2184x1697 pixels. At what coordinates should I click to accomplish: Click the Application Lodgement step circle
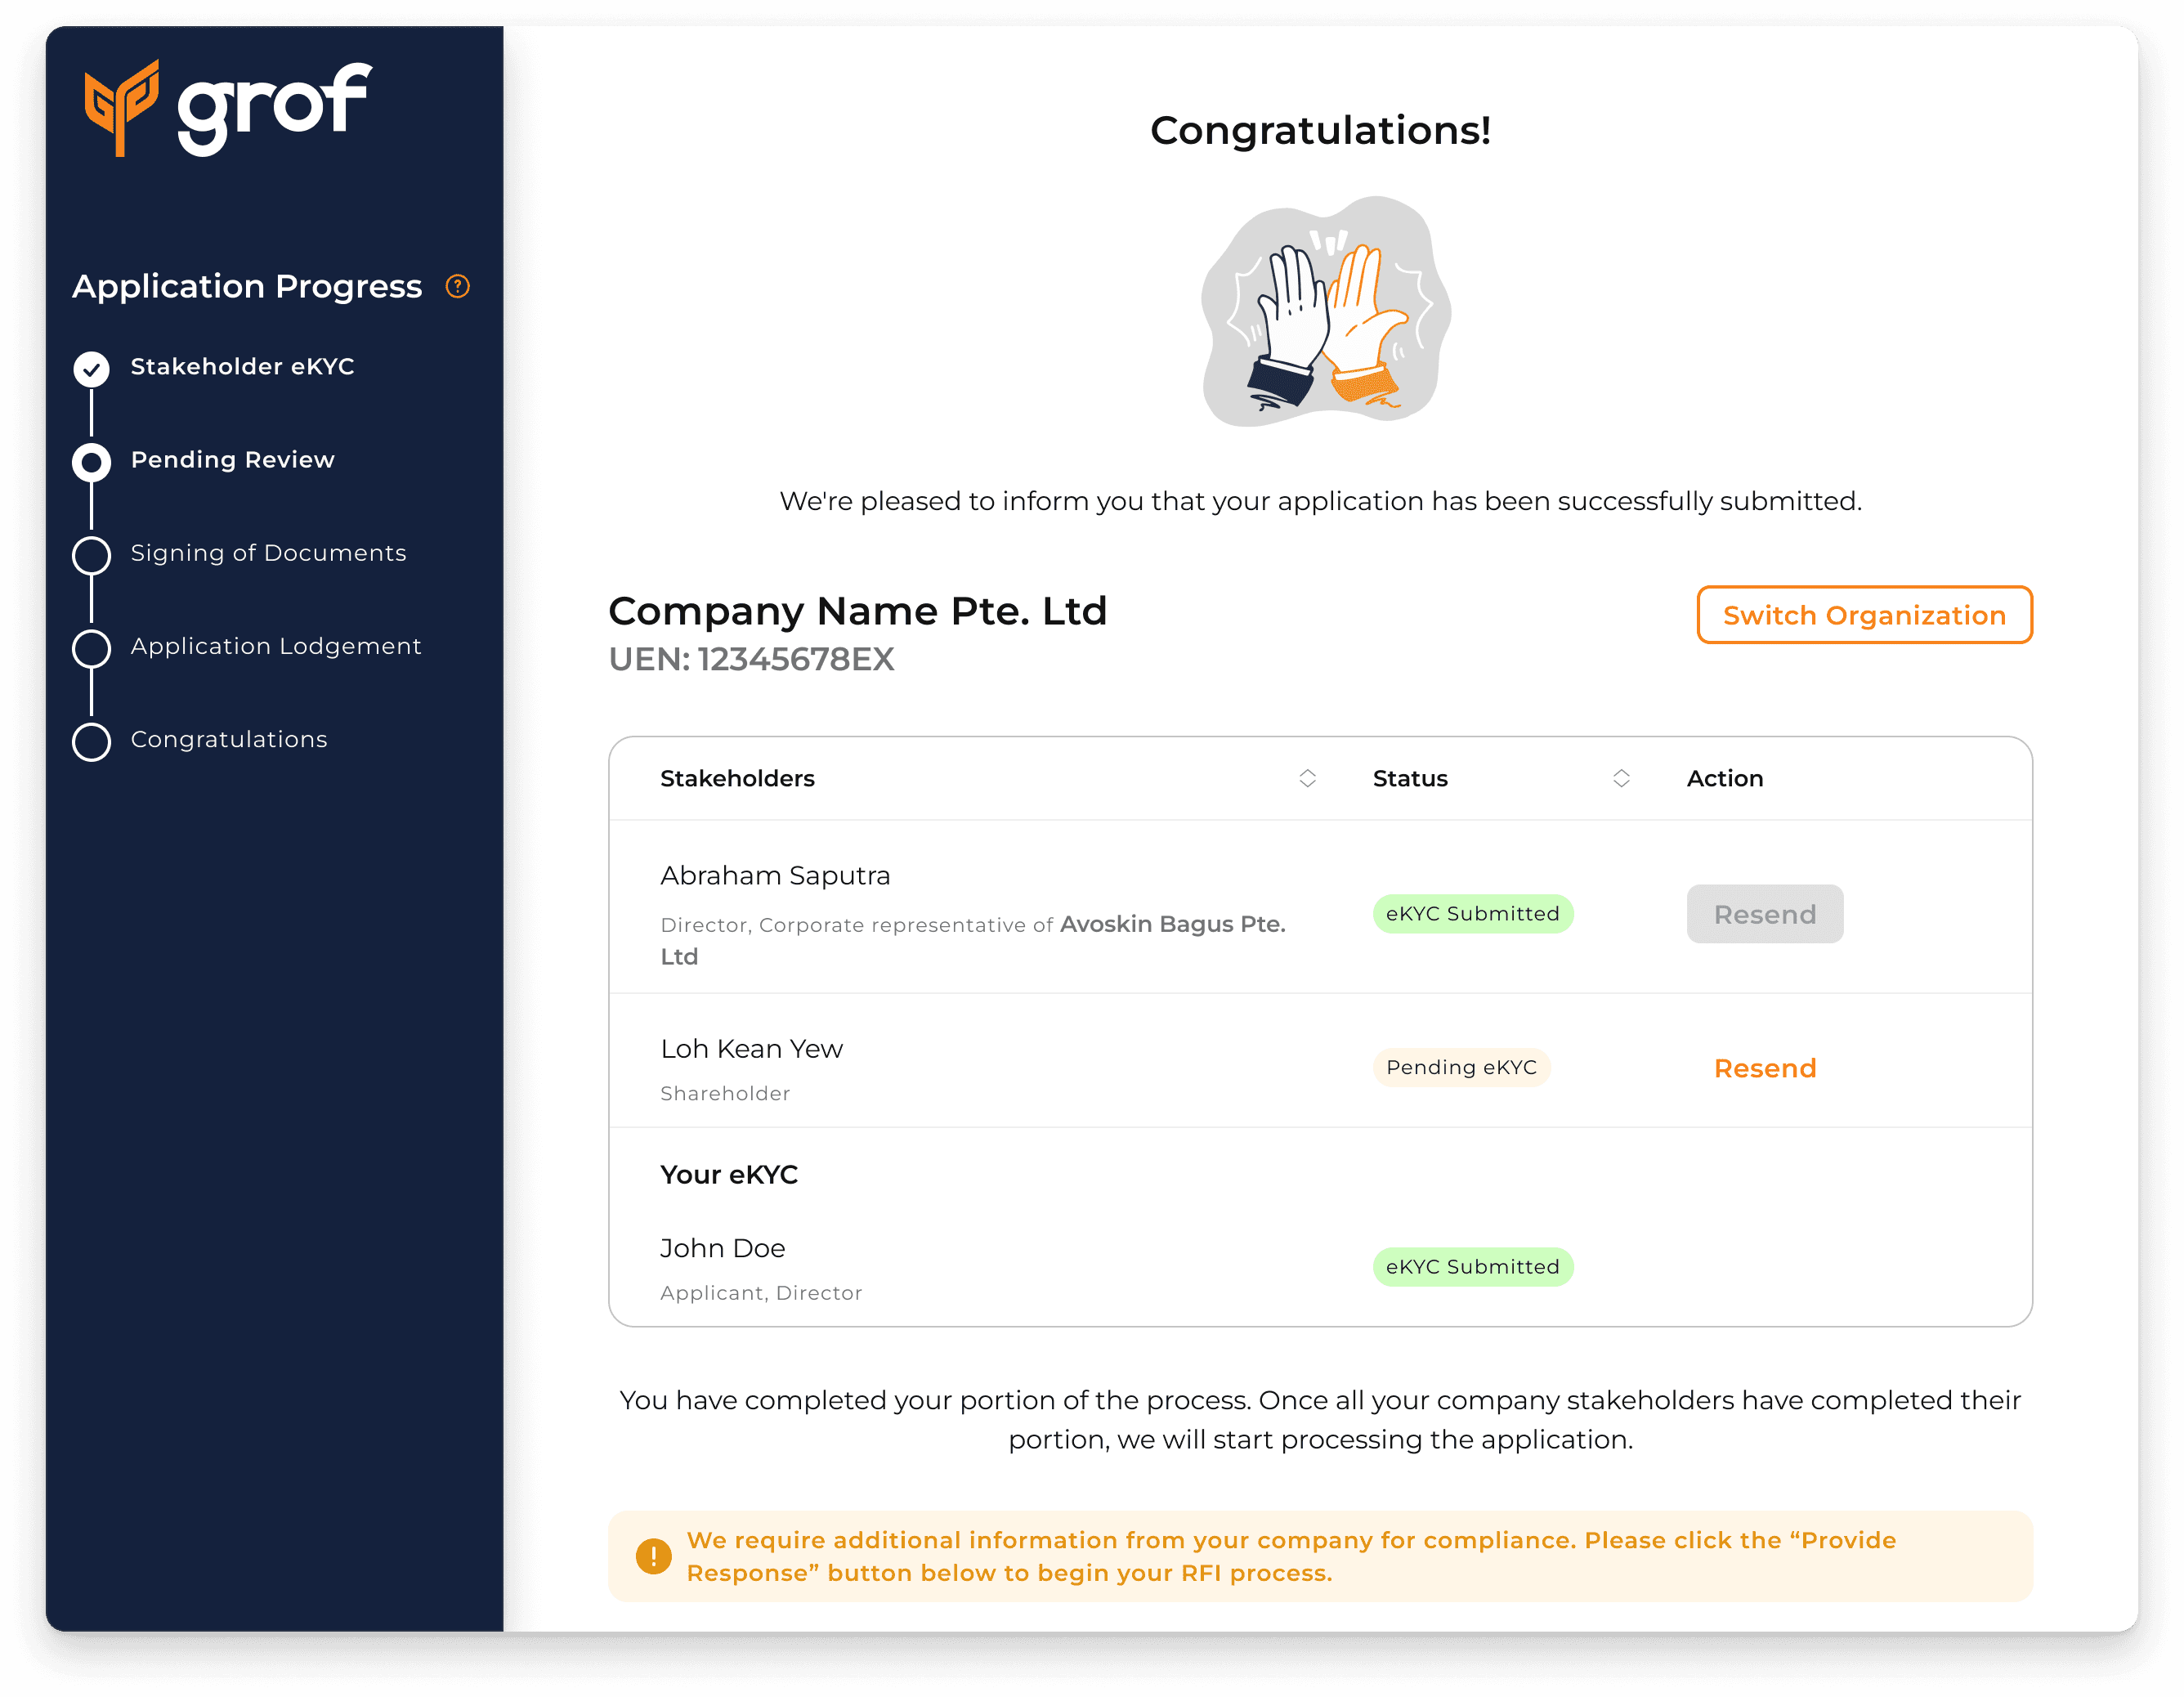(x=91, y=648)
